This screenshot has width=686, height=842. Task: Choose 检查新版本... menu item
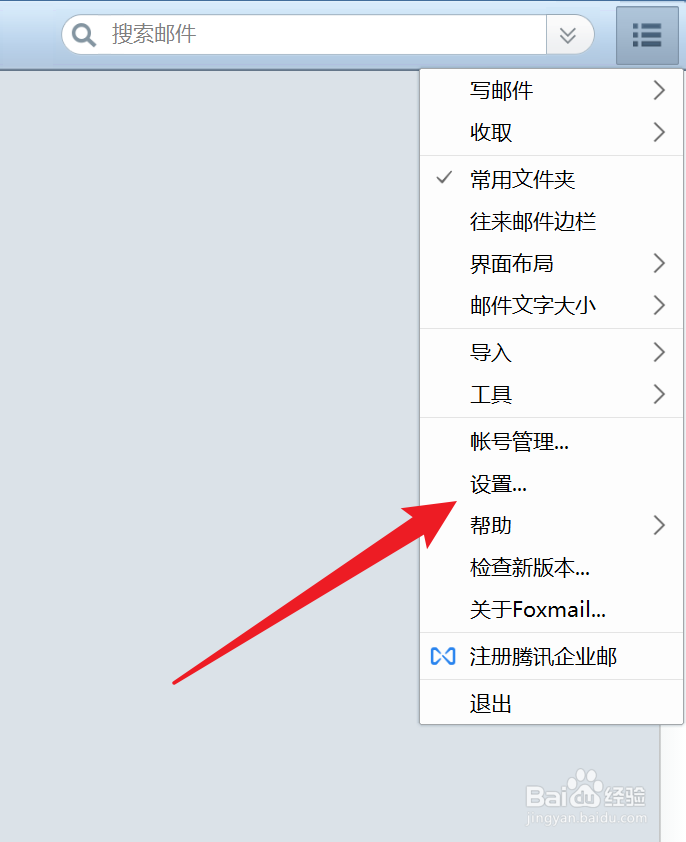[551, 567]
